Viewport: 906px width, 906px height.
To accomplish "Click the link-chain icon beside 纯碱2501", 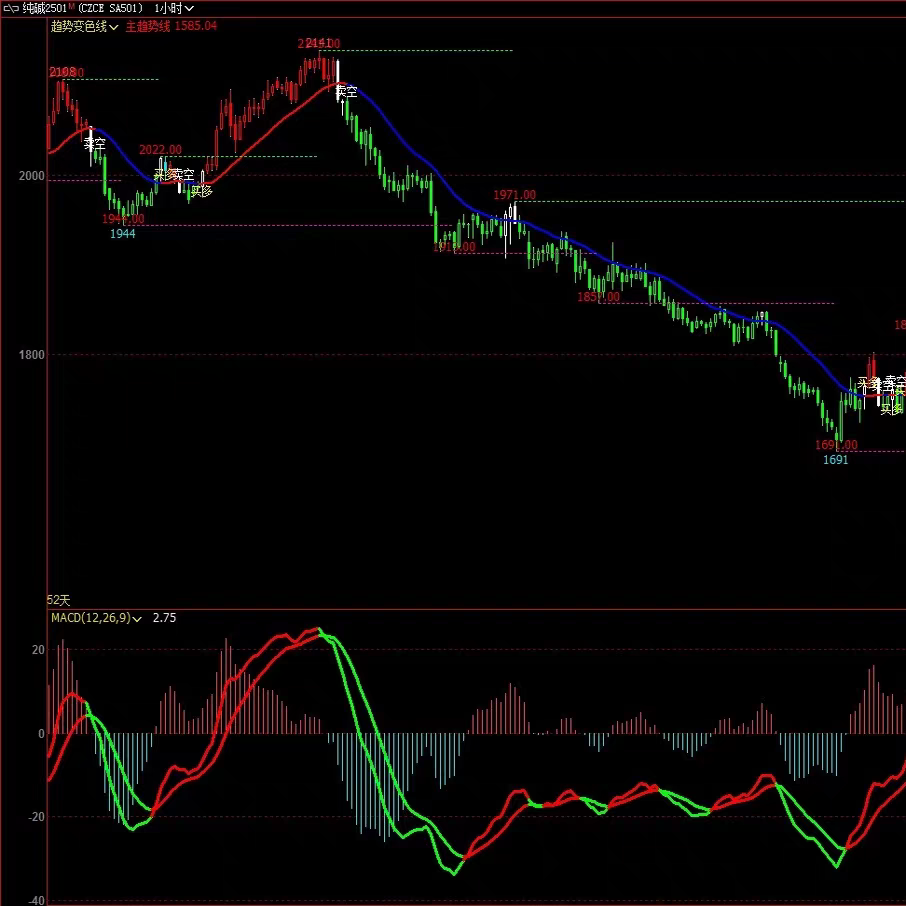I will click(11, 9).
